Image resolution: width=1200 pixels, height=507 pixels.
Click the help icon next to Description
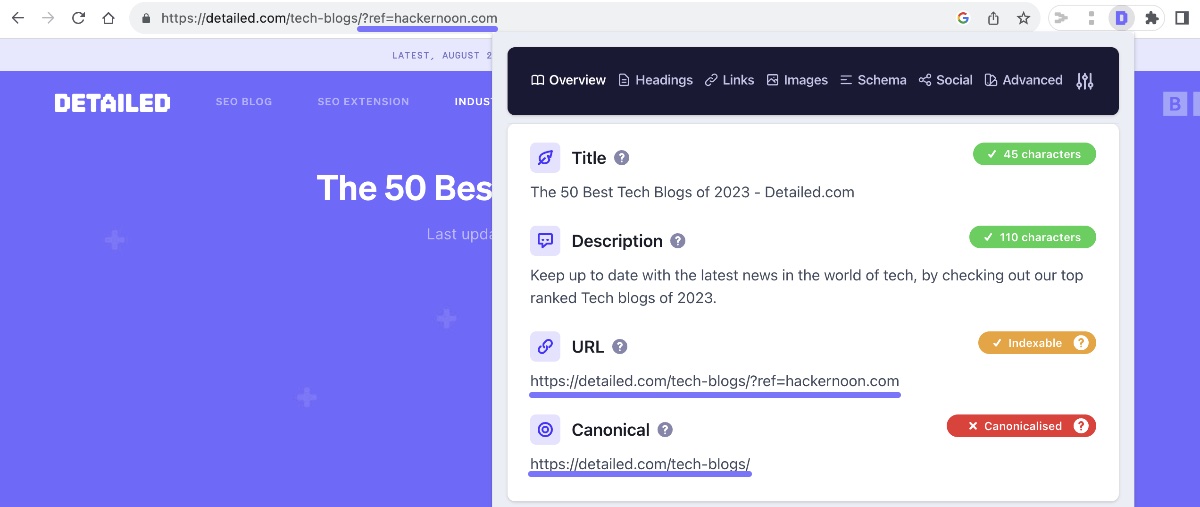[678, 241]
